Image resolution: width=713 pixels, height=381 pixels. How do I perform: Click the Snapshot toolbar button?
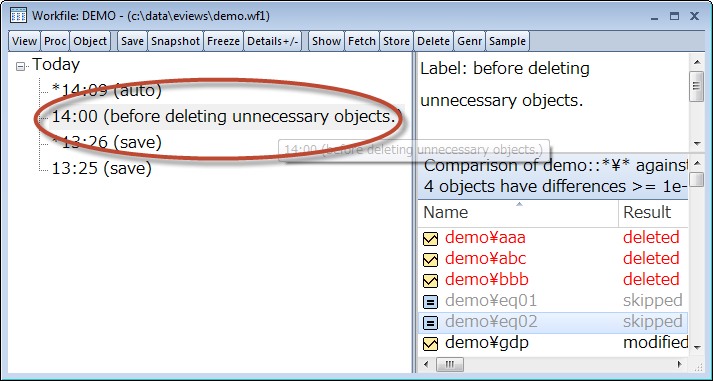pos(176,41)
